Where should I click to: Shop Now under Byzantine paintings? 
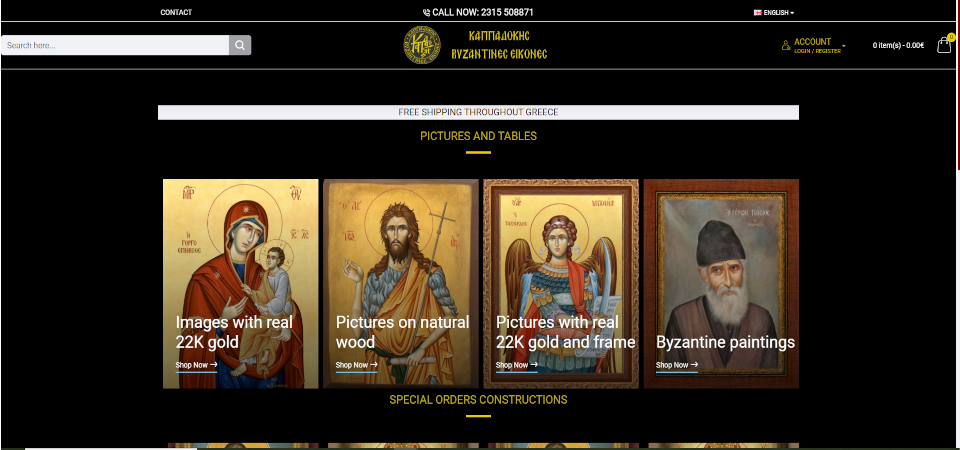[x=677, y=366]
